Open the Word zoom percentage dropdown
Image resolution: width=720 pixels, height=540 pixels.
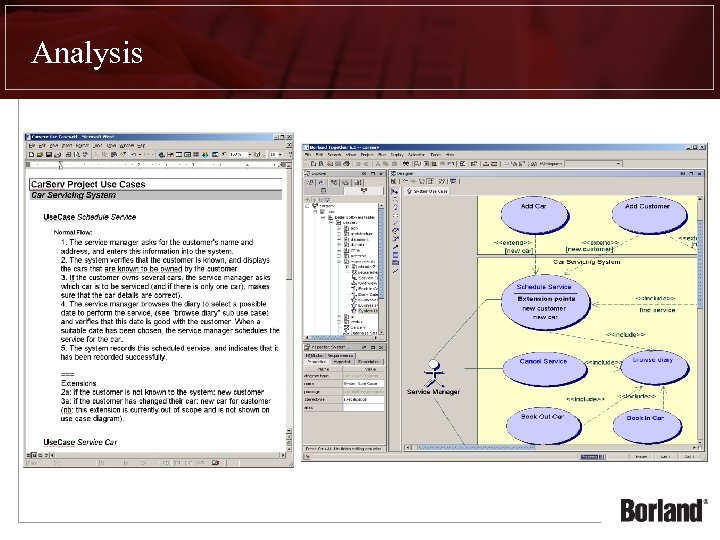(x=249, y=155)
